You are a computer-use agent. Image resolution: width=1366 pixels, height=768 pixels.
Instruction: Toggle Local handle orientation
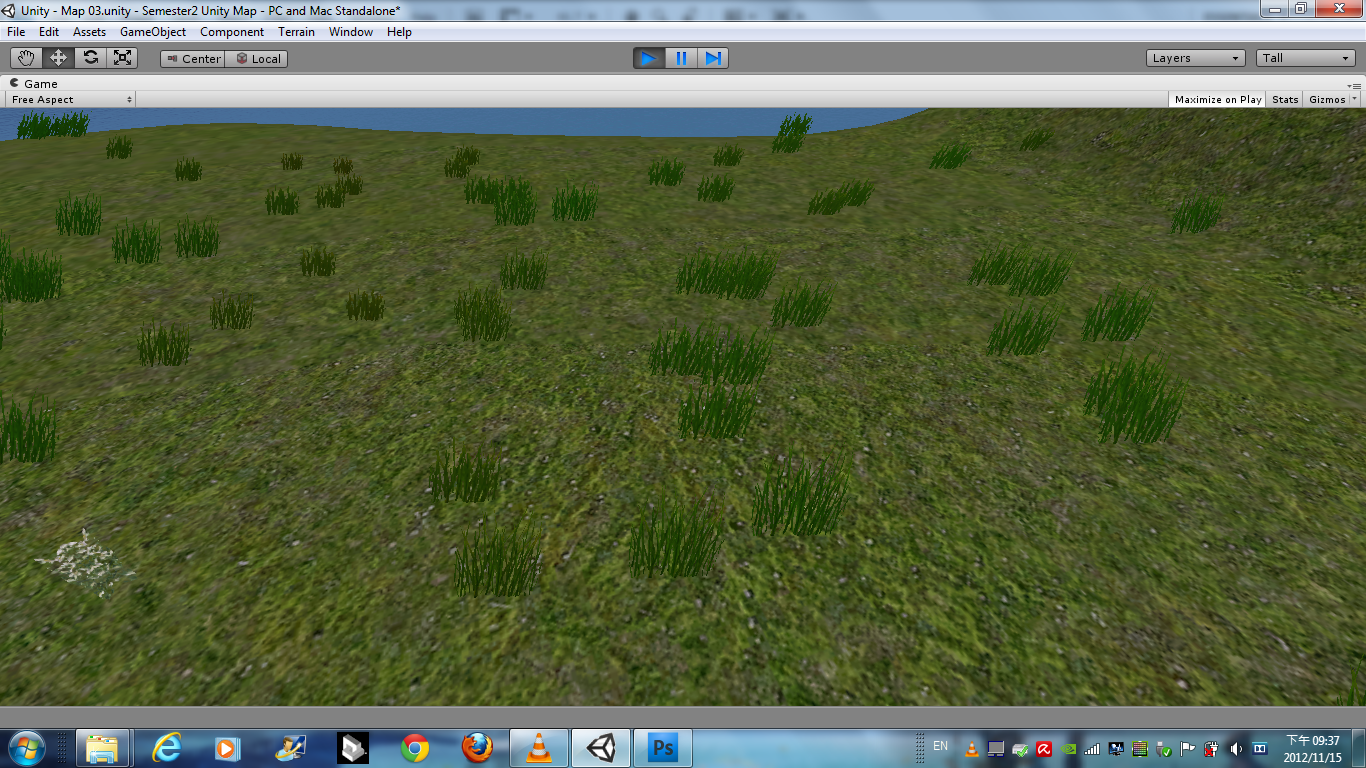[259, 58]
